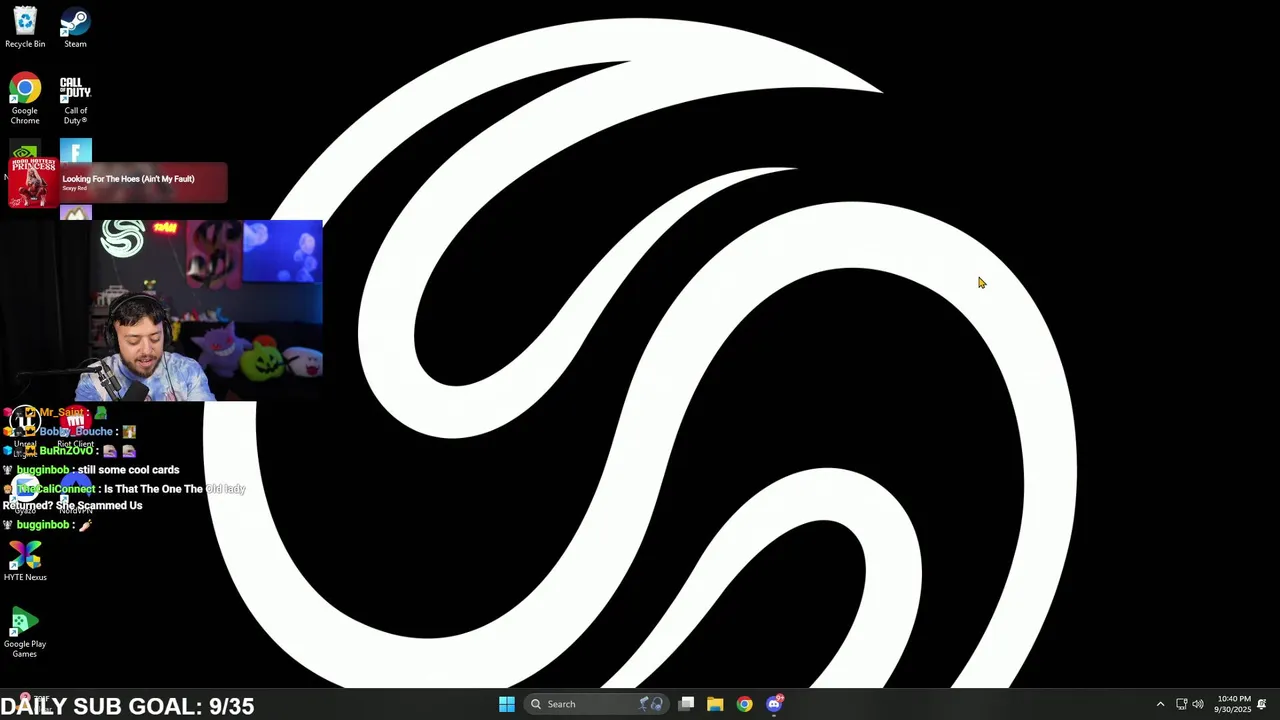The image size is (1280, 720).
Task: Select the Unreal Engine desktop shortcut
Action: pyautogui.click(x=25, y=430)
